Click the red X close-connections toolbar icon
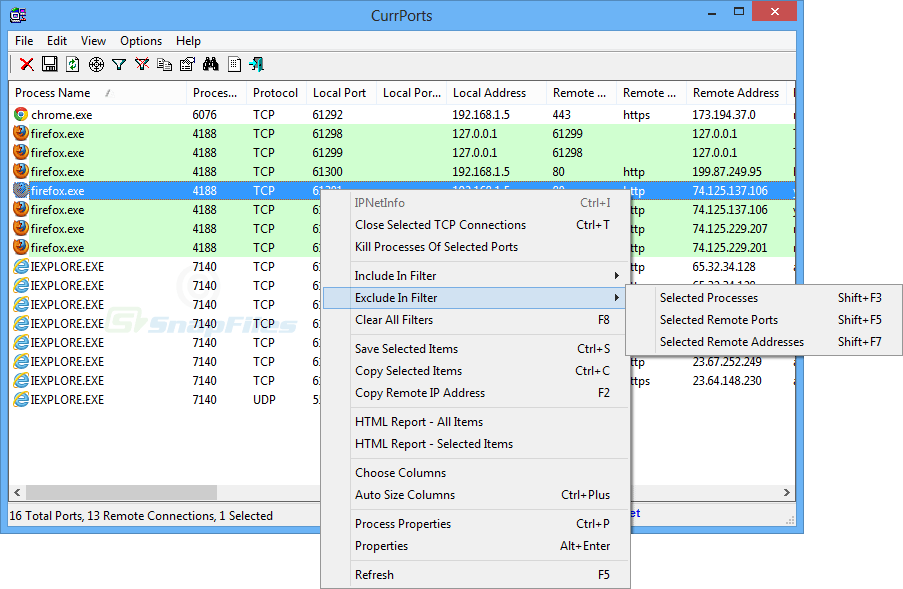This screenshot has width=903, height=589. click(x=26, y=64)
